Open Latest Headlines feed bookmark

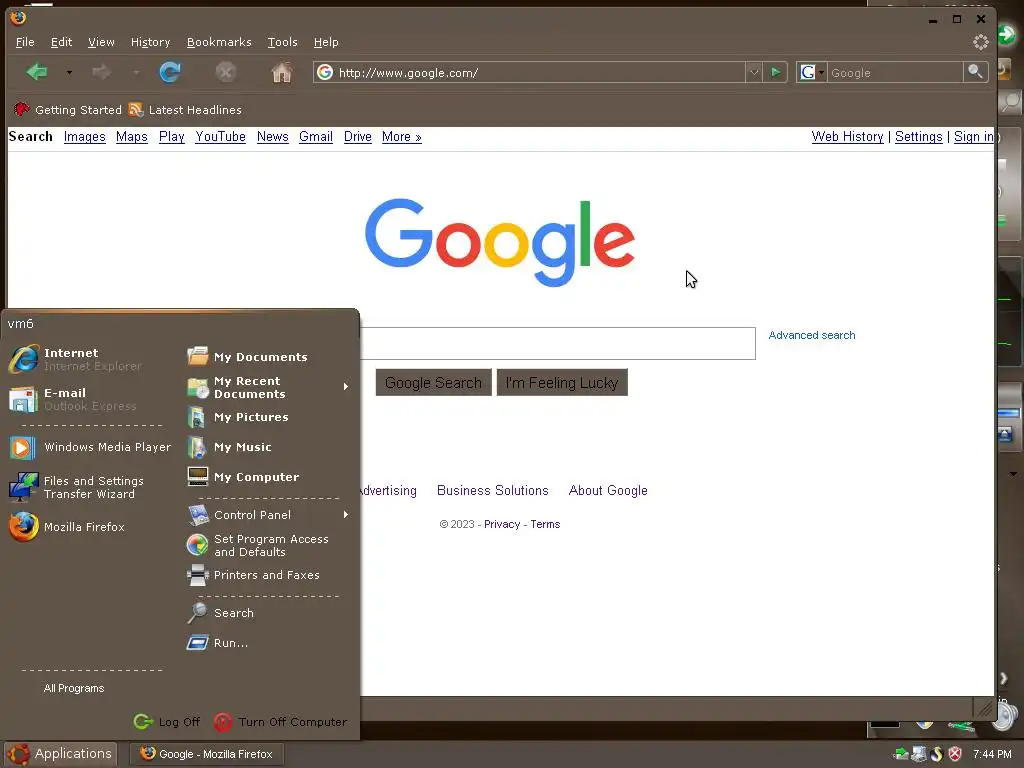pyautogui.click(x=185, y=110)
